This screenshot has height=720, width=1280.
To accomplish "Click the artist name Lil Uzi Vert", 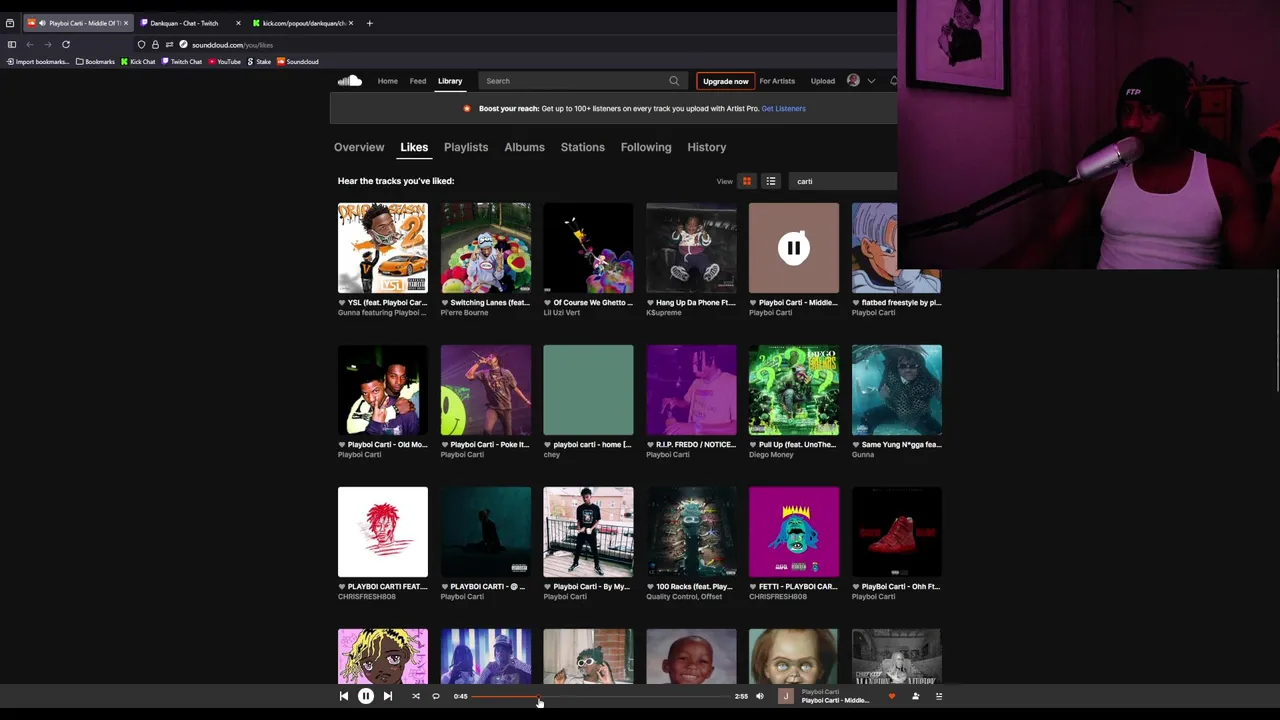I will coord(561,313).
